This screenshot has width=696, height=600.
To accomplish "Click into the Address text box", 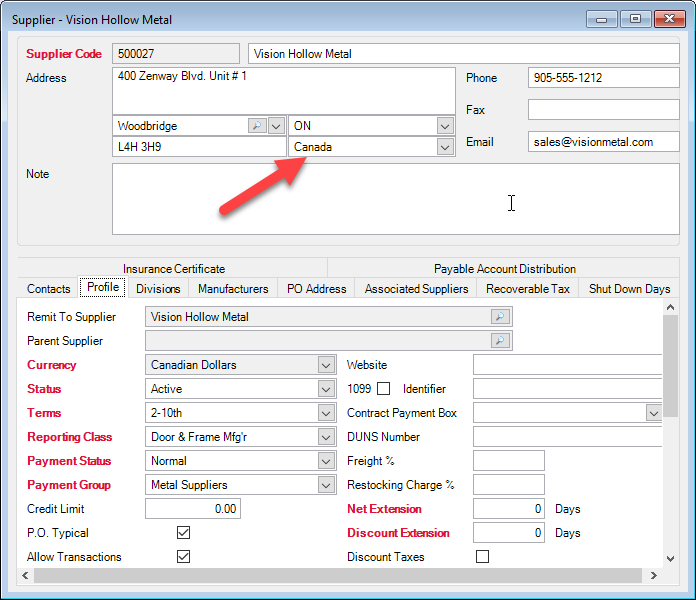I will click(284, 91).
